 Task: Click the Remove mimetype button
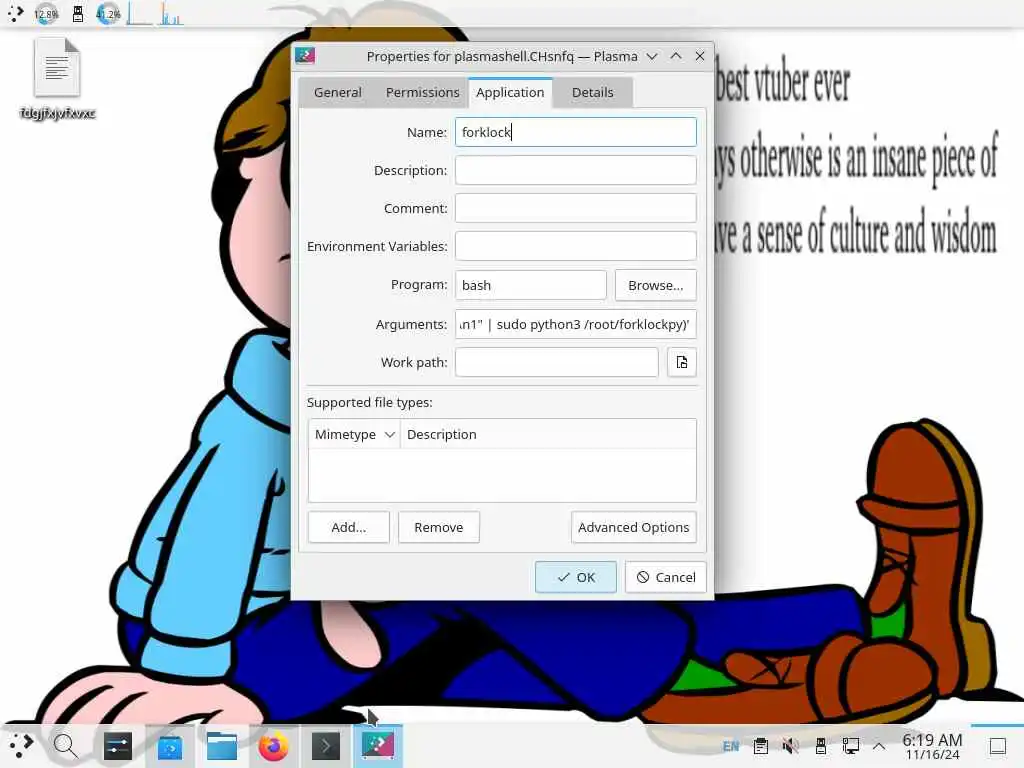[439, 527]
